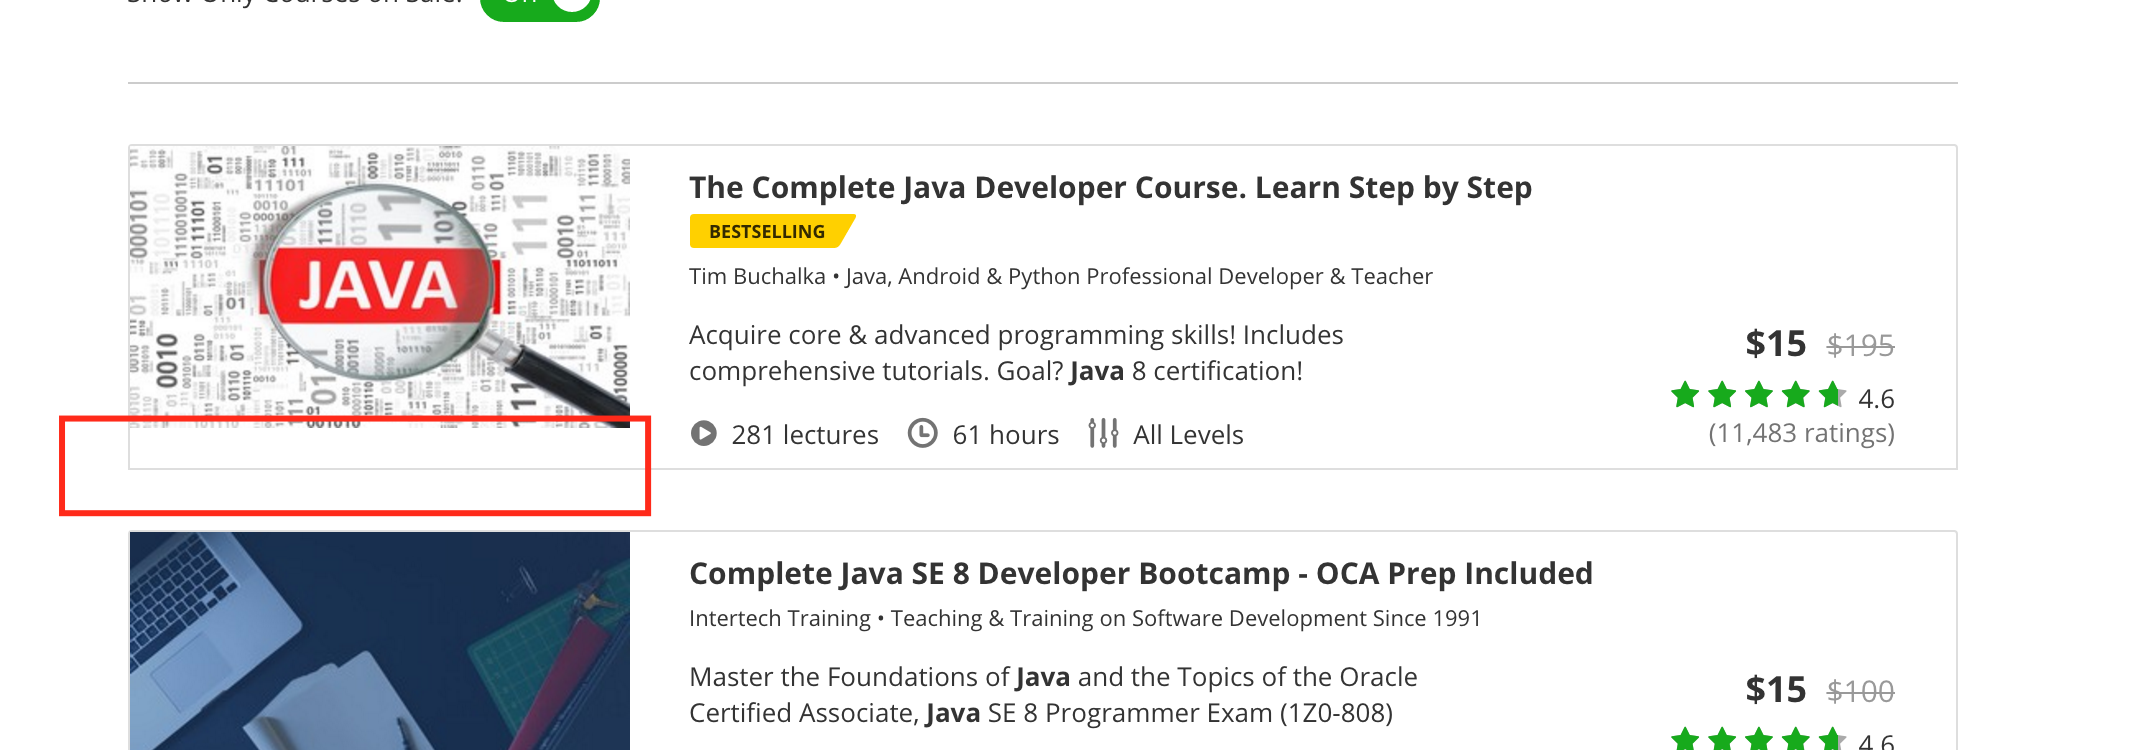2136x750 pixels.
Task: Click the $15 price of the Bootcamp course
Action: (x=1775, y=690)
